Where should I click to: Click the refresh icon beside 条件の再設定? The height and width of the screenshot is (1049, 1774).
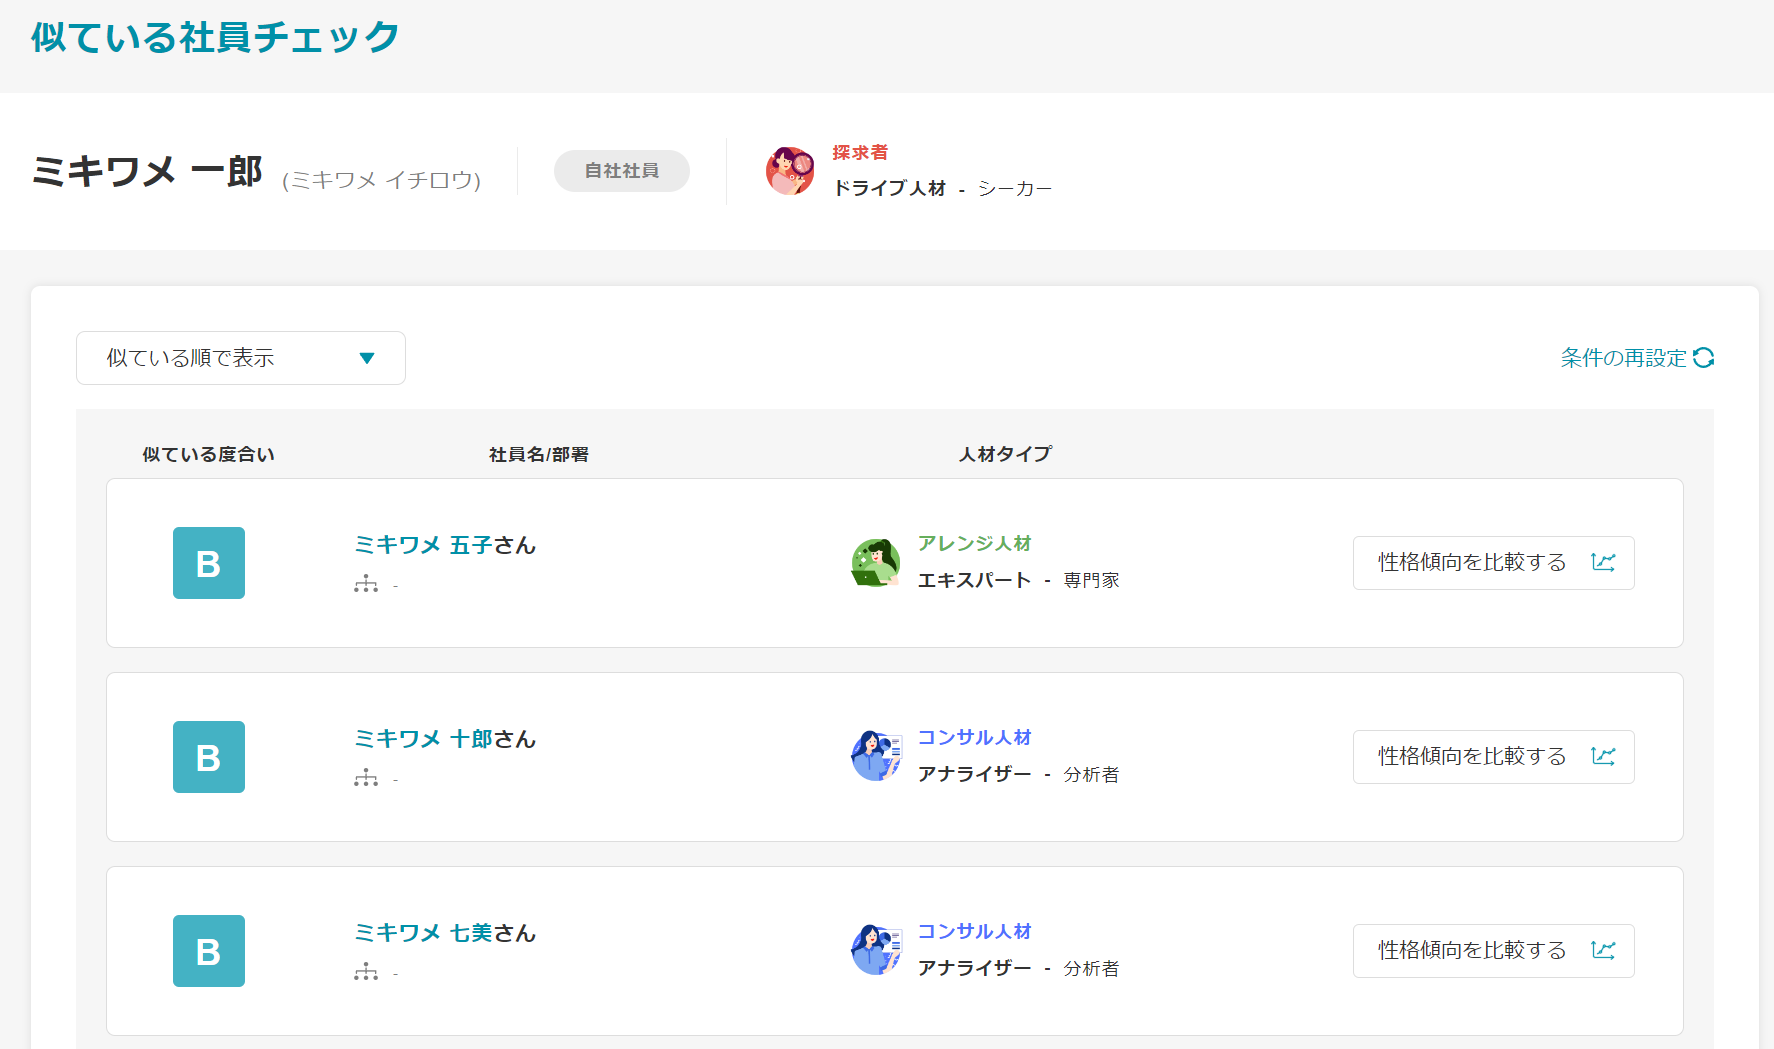click(1705, 357)
